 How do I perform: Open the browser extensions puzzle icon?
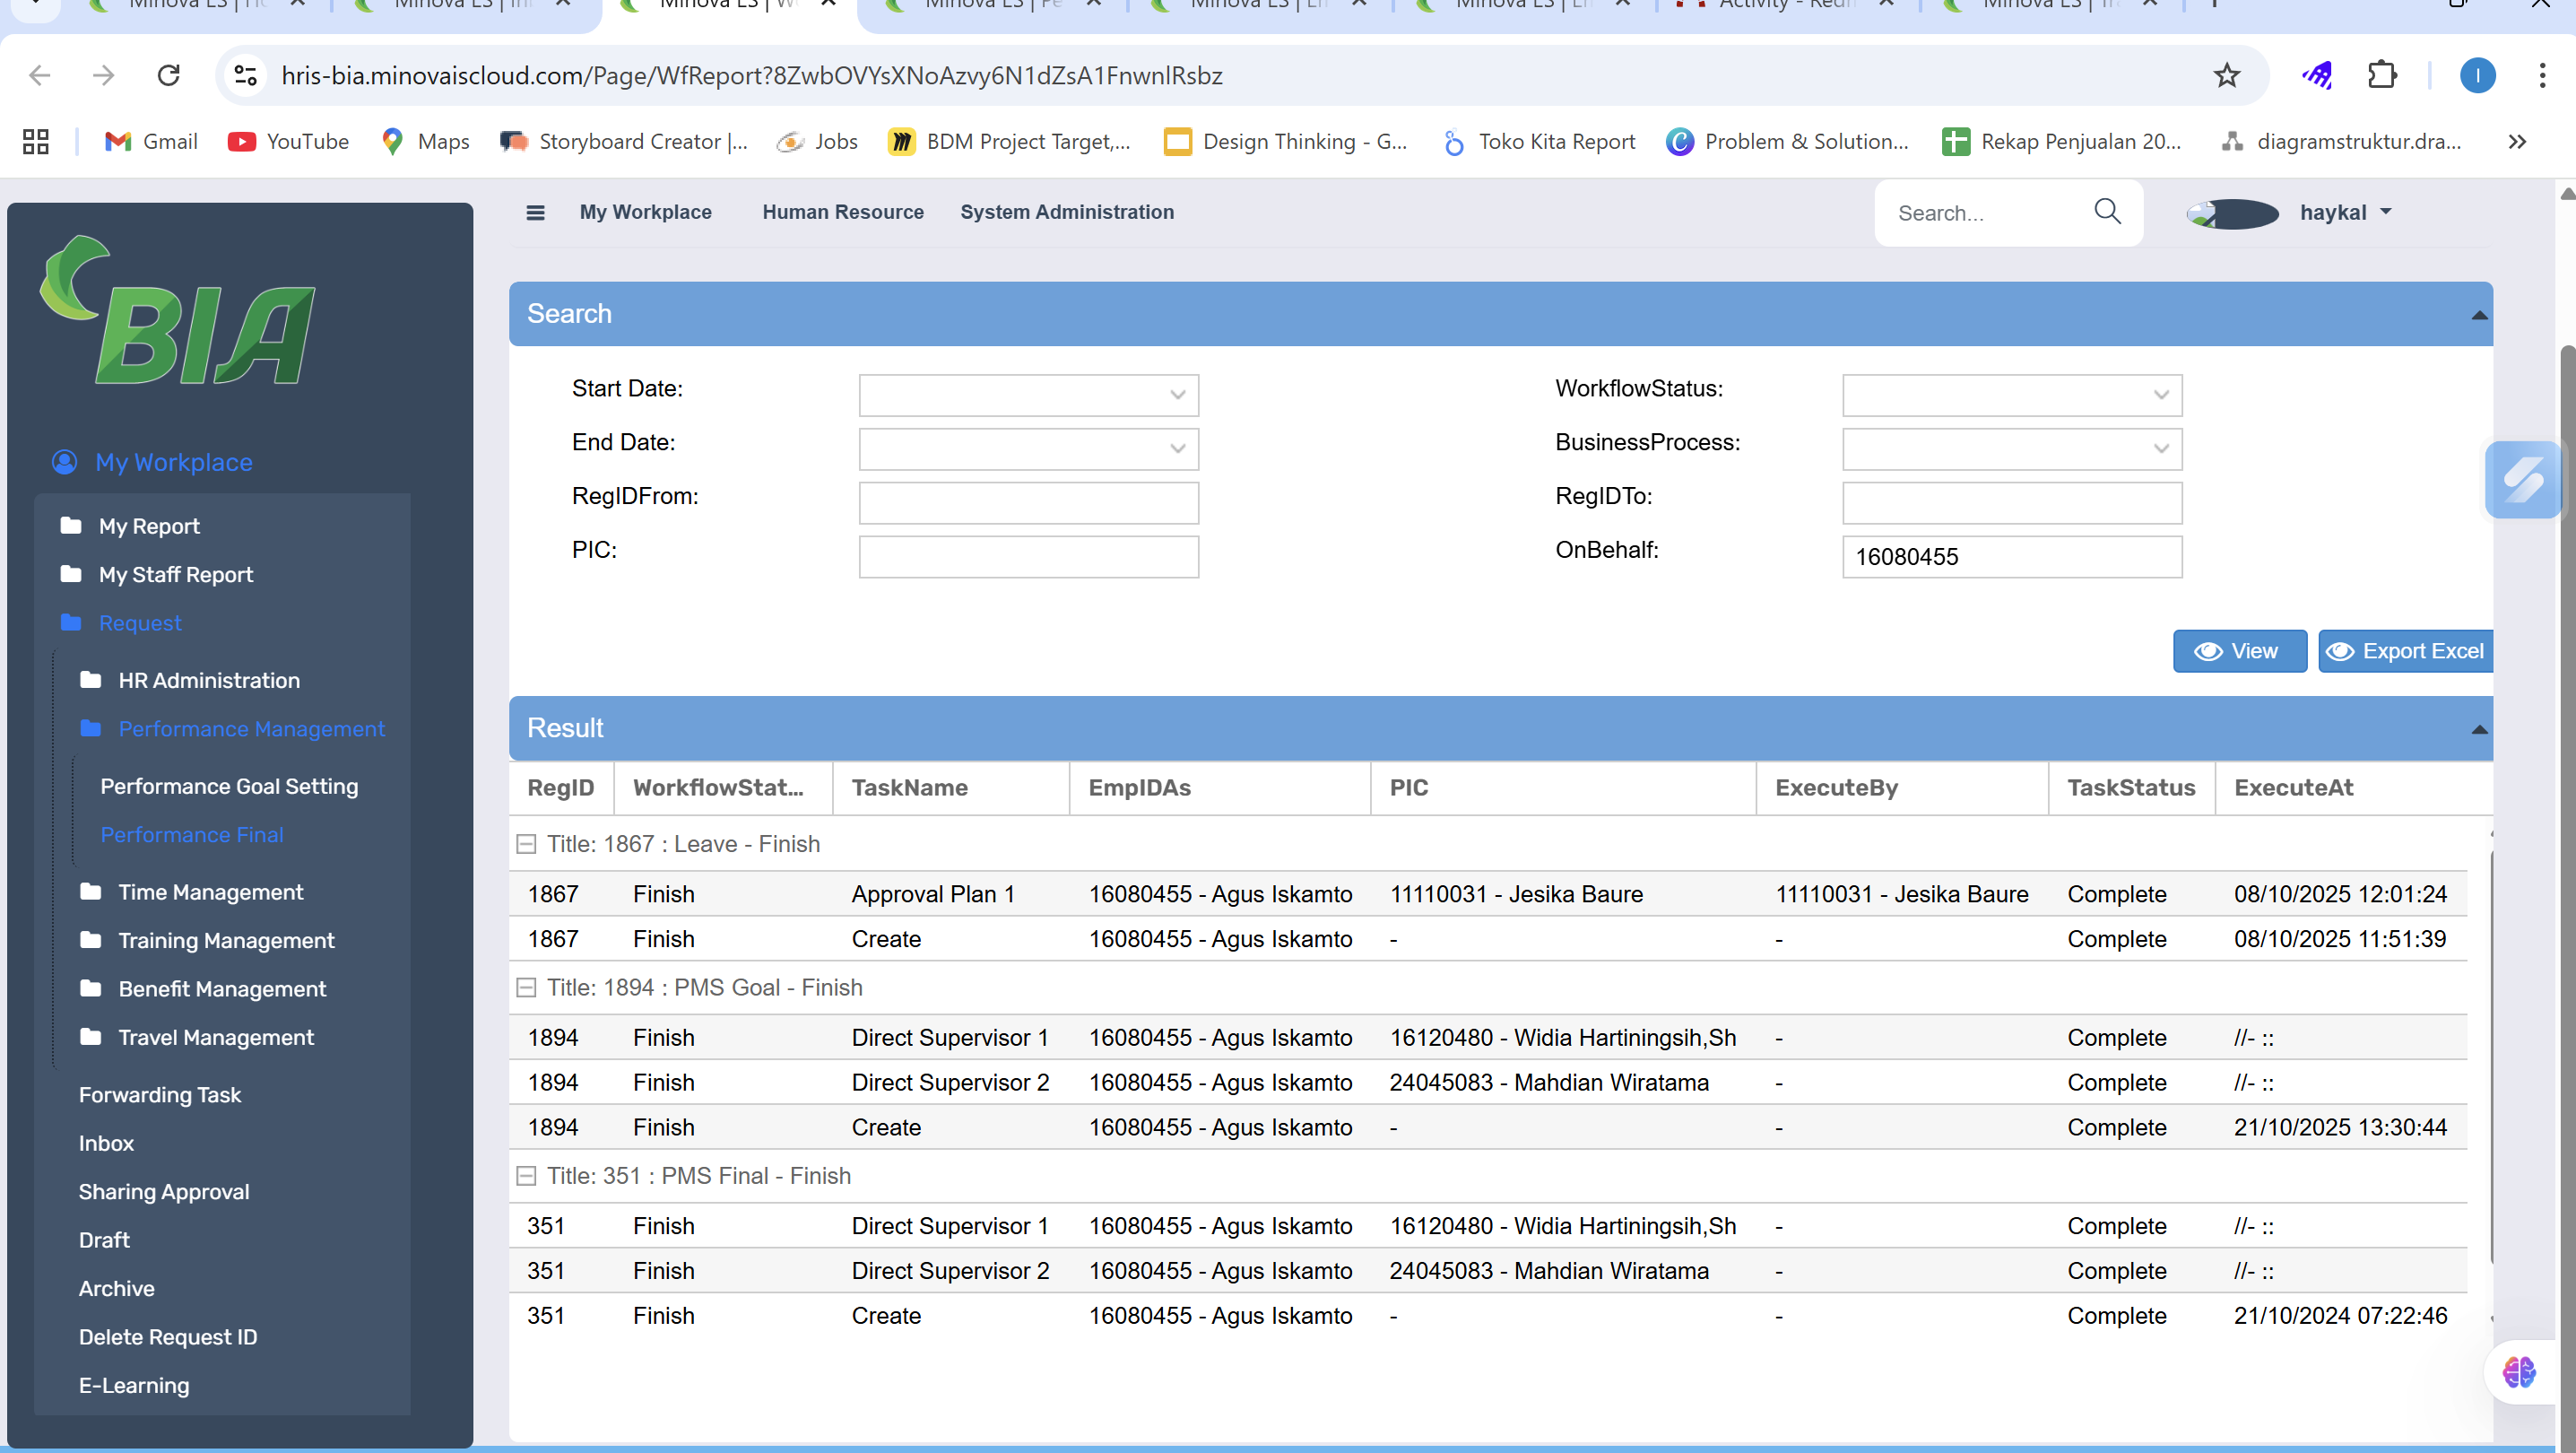[2382, 75]
